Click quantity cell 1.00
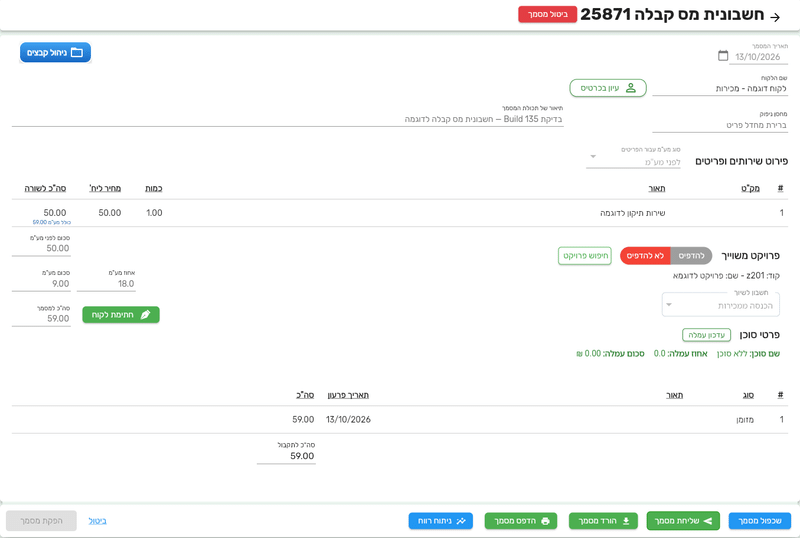Image resolution: width=800 pixels, height=538 pixels. point(154,213)
